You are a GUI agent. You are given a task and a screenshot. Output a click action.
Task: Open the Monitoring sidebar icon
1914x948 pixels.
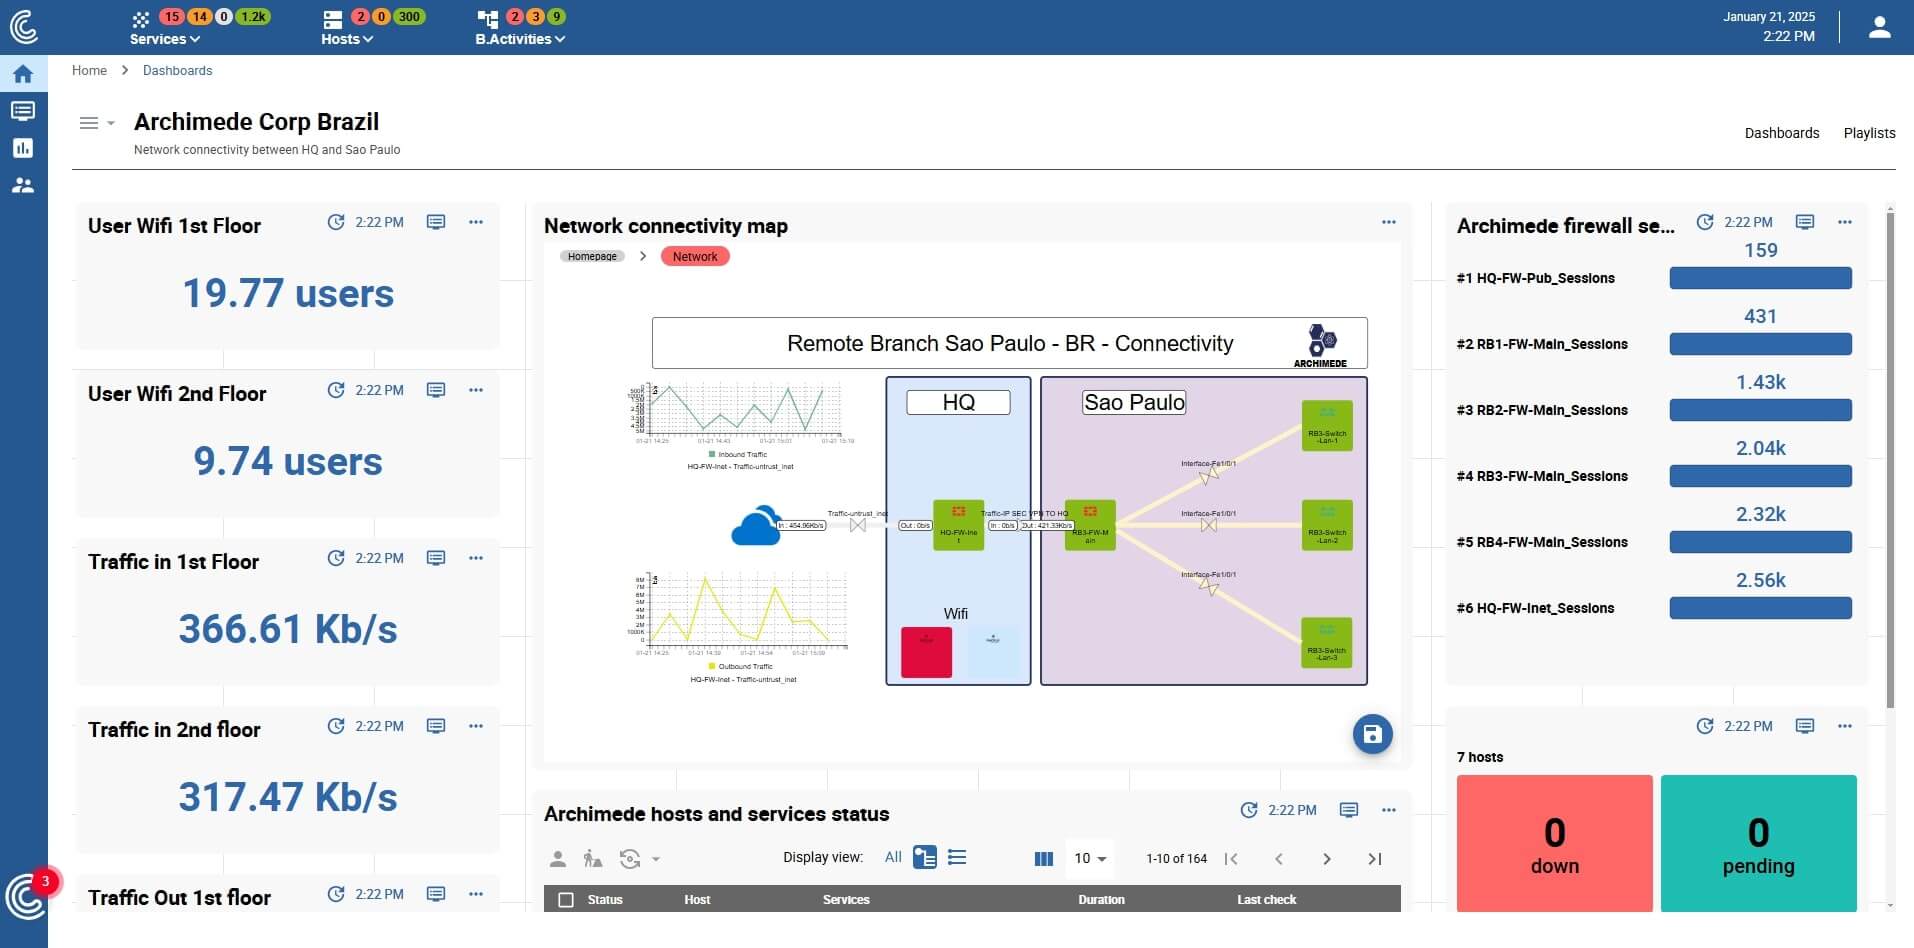point(23,111)
